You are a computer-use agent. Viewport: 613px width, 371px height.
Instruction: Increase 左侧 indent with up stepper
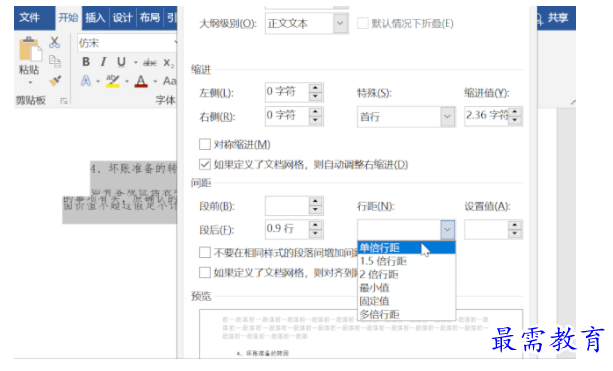tap(315, 88)
